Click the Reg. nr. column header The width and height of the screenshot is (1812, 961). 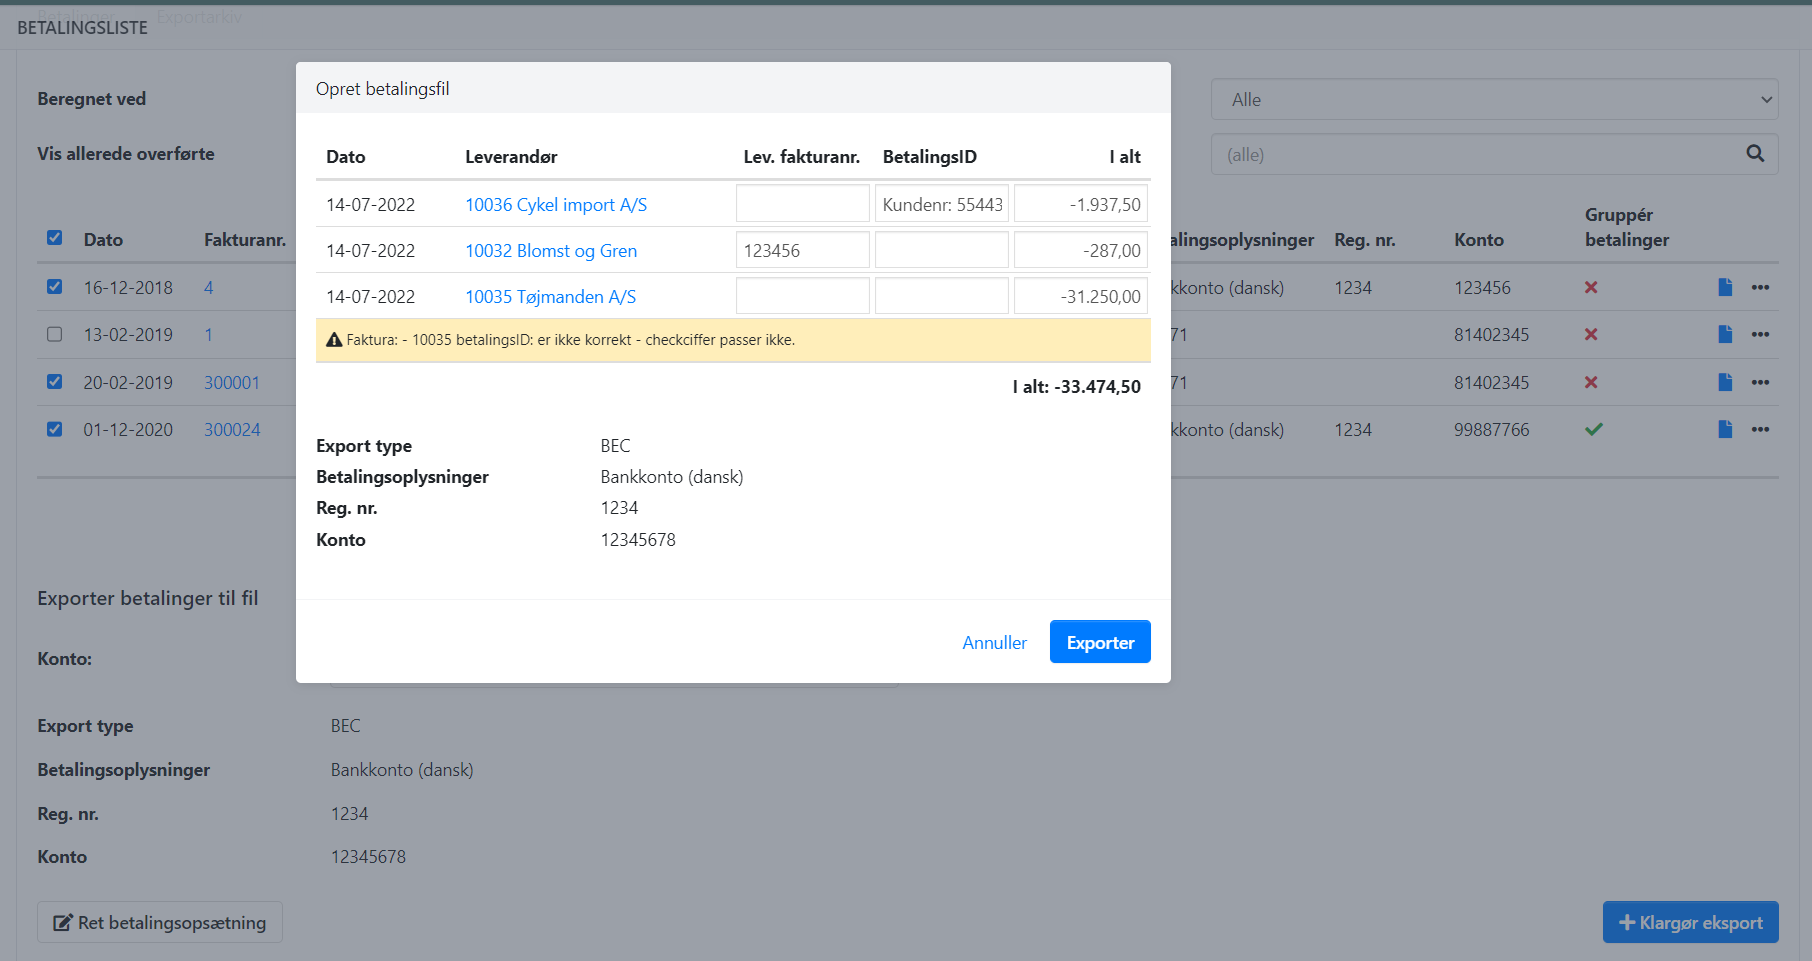tap(1364, 240)
